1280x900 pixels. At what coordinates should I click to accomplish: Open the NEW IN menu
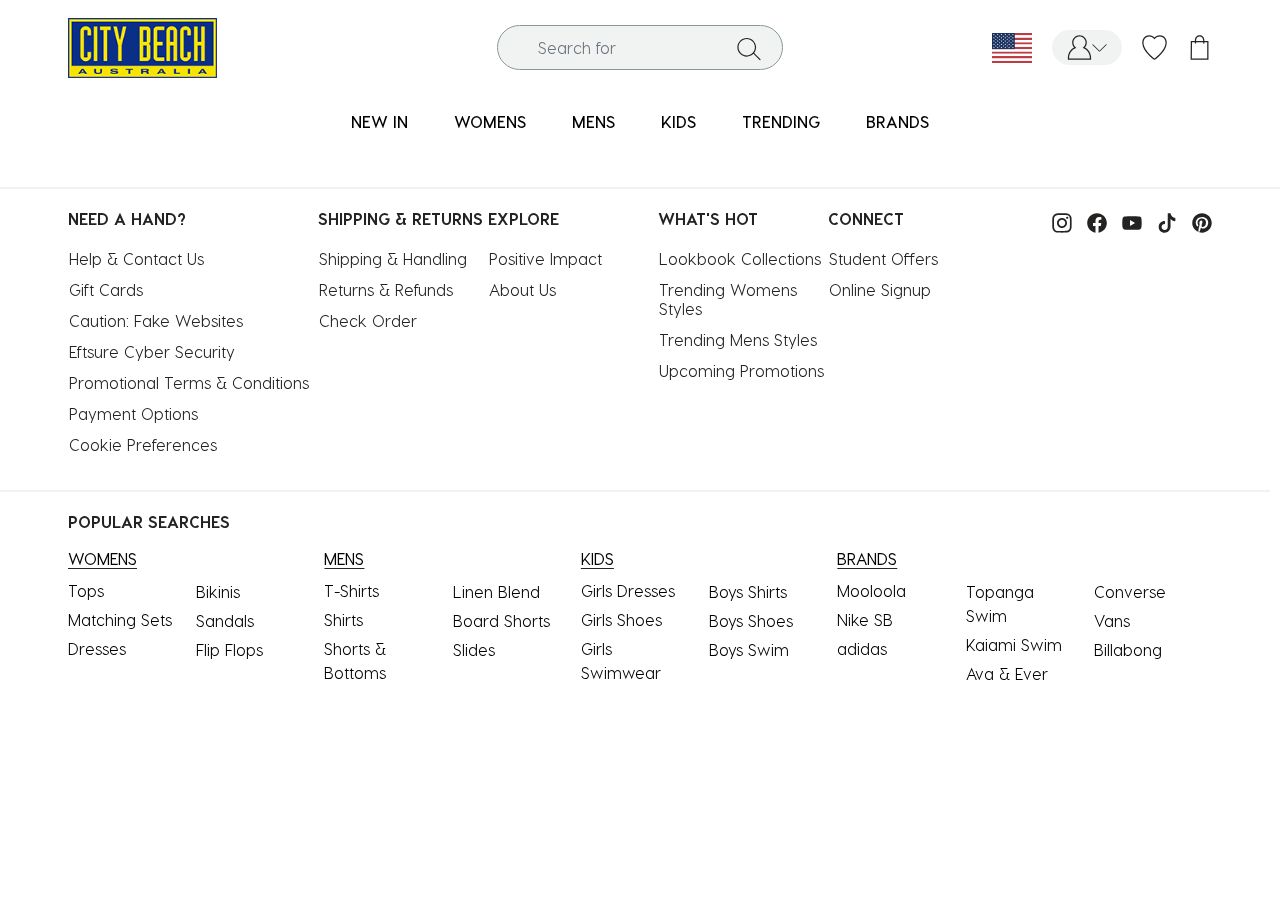(x=379, y=122)
